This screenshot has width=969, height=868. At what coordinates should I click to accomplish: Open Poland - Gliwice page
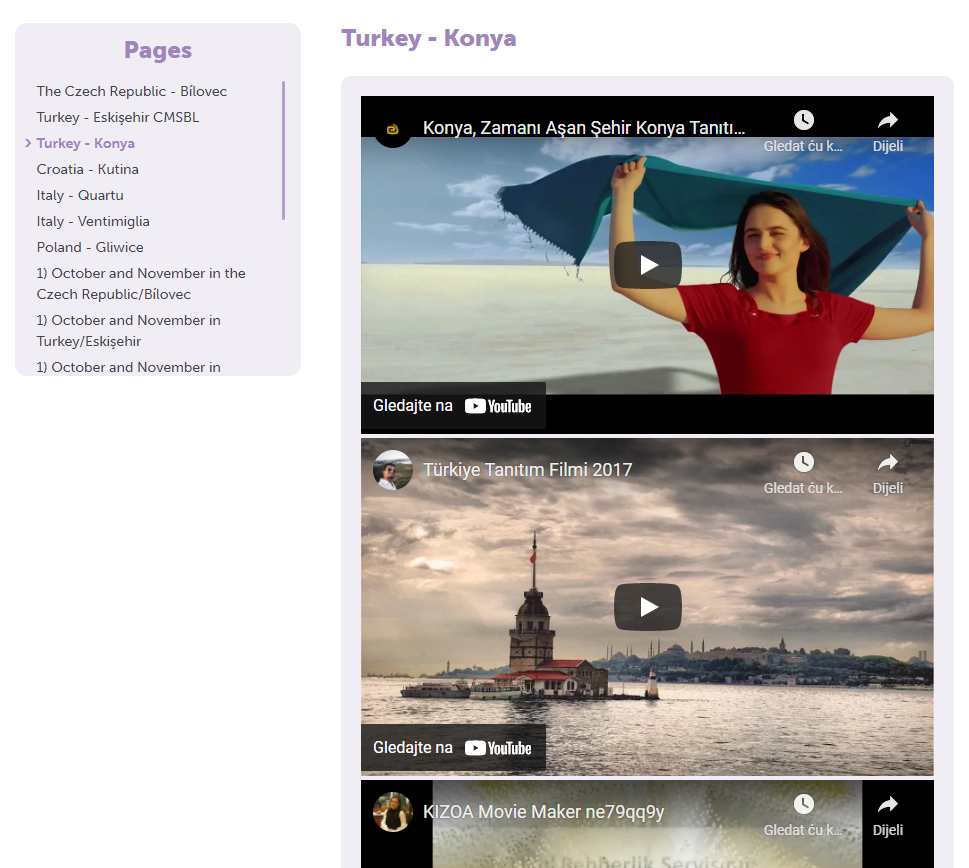[x=90, y=247]
